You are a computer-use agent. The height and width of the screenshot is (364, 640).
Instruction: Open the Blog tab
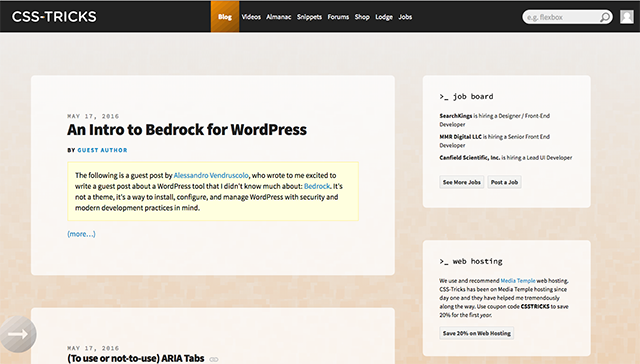pos(225,17)
